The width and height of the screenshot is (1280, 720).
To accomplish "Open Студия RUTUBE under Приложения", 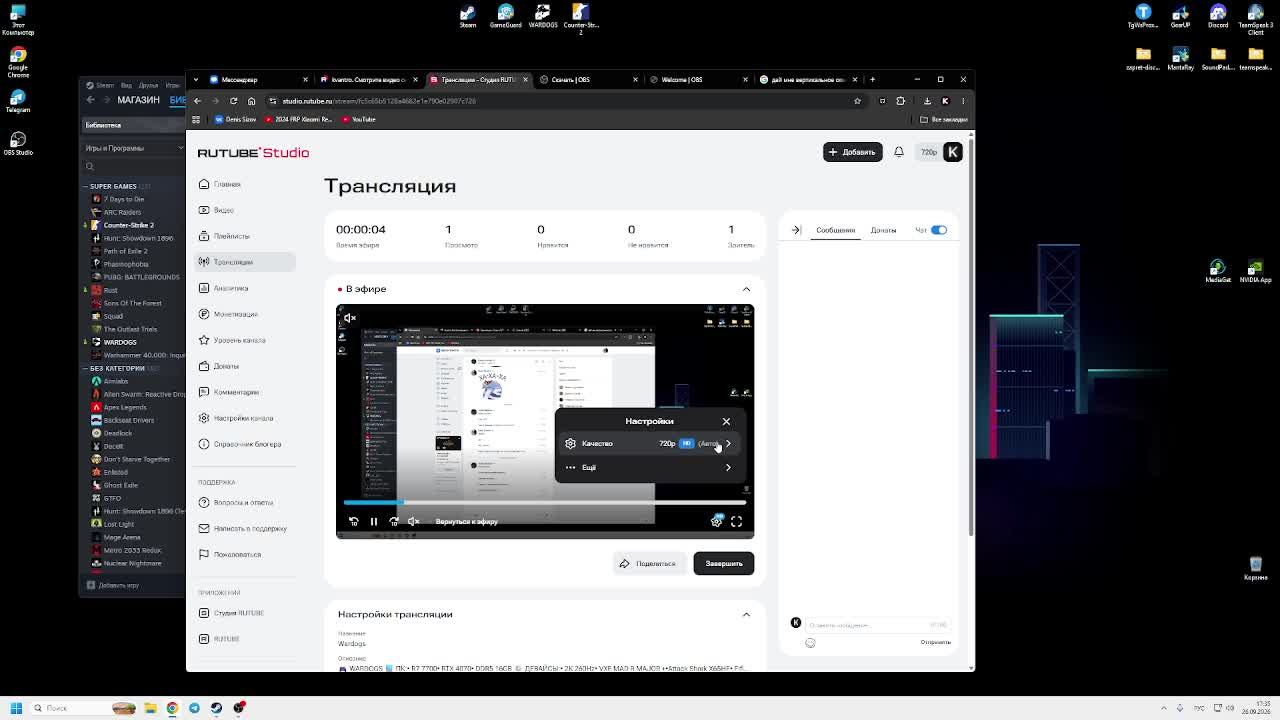I will pos(232,613).
